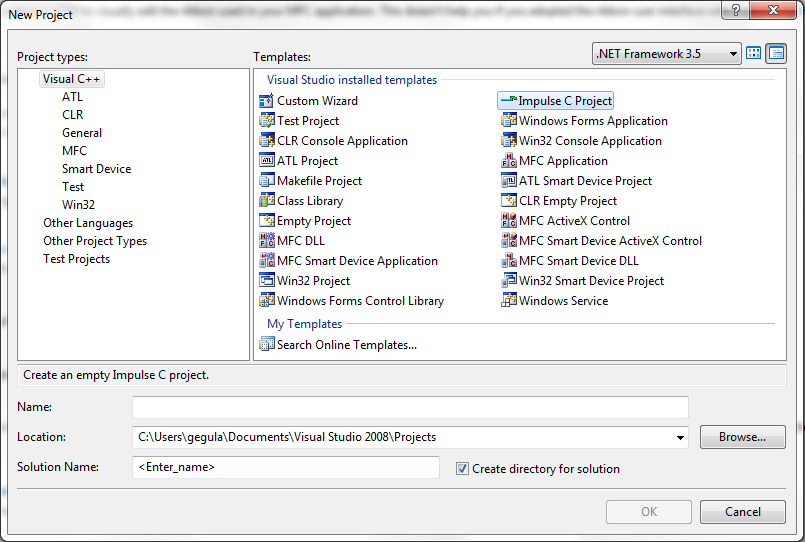Viewport: 805px width, 542px height.
Task: Select Windows Forms Control Library icon
Action: (x=266, y=301)
